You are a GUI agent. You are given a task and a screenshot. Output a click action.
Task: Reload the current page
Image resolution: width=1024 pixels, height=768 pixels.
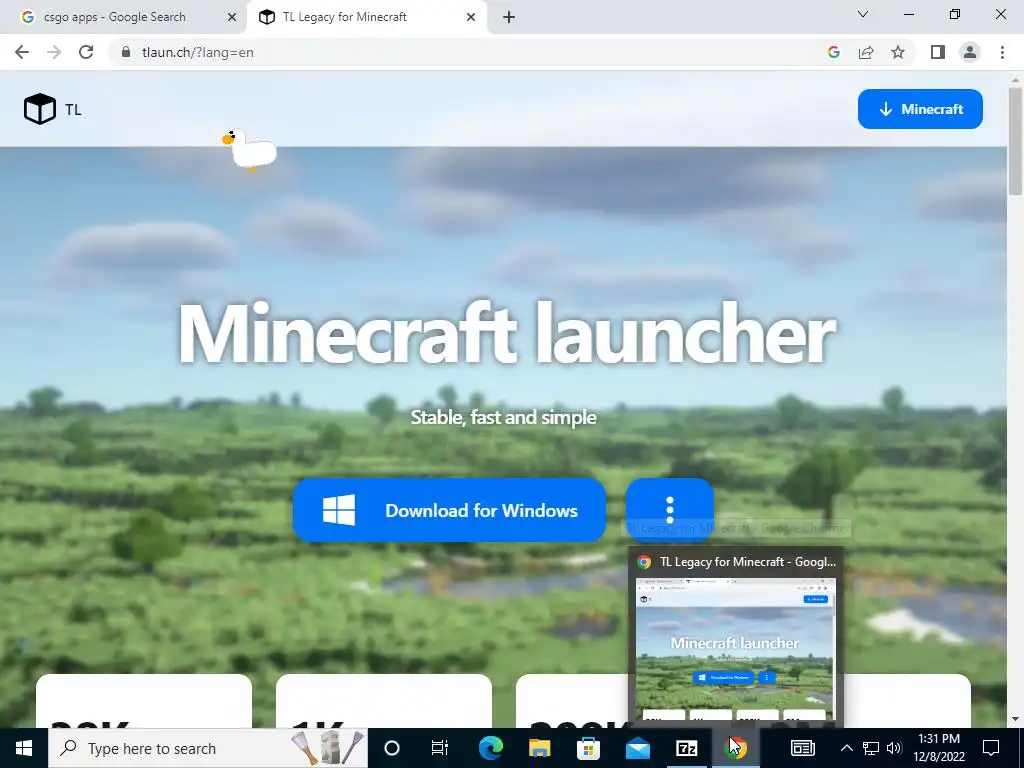[86, 52]
